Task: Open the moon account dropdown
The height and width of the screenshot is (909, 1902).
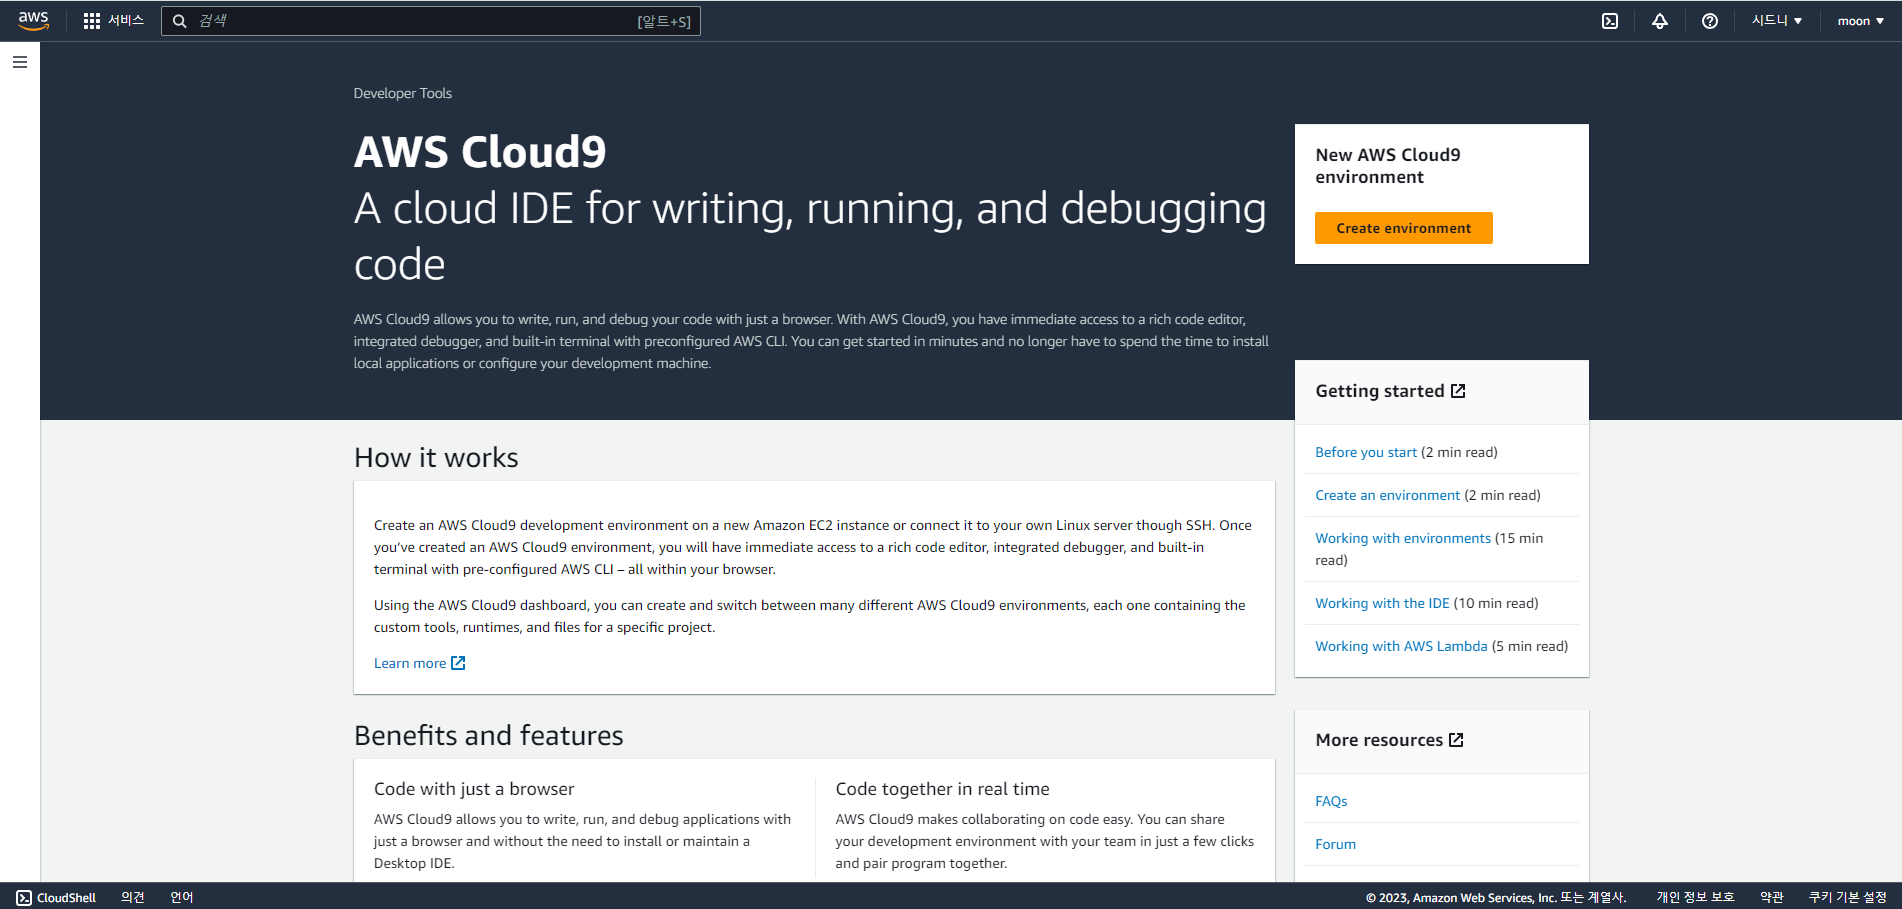Action: pos(1861,21)
